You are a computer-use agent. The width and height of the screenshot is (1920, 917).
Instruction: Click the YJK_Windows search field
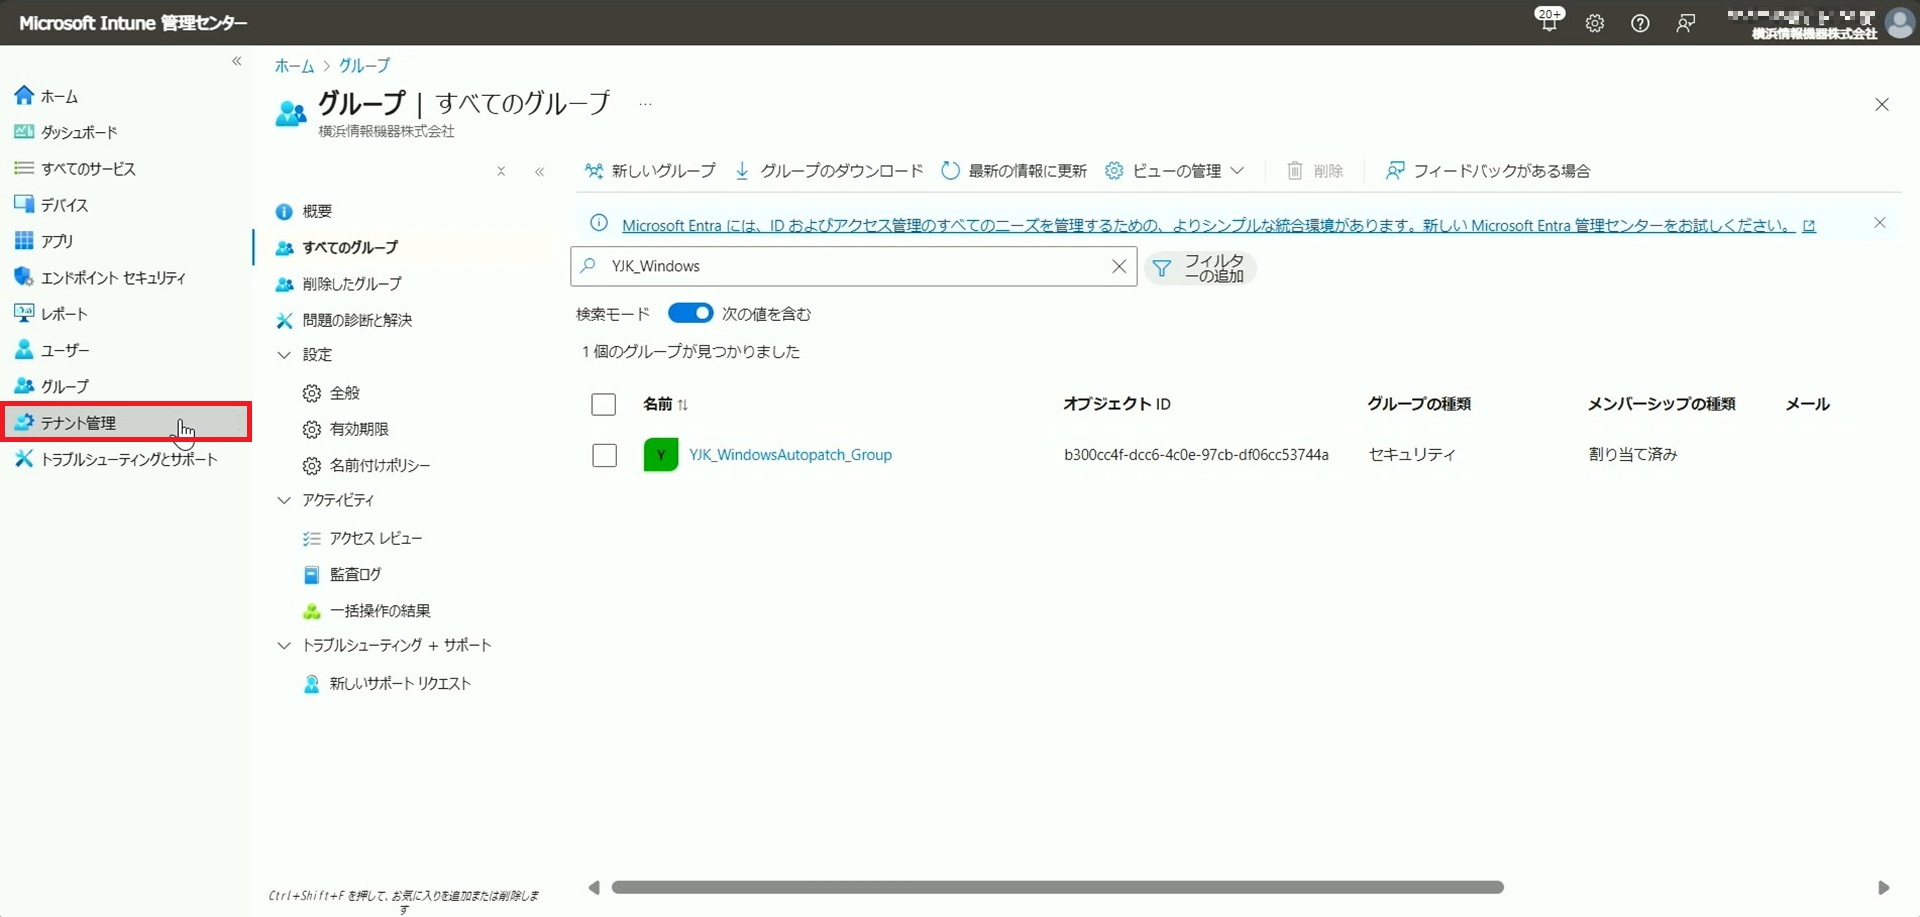tap(853, 266)
